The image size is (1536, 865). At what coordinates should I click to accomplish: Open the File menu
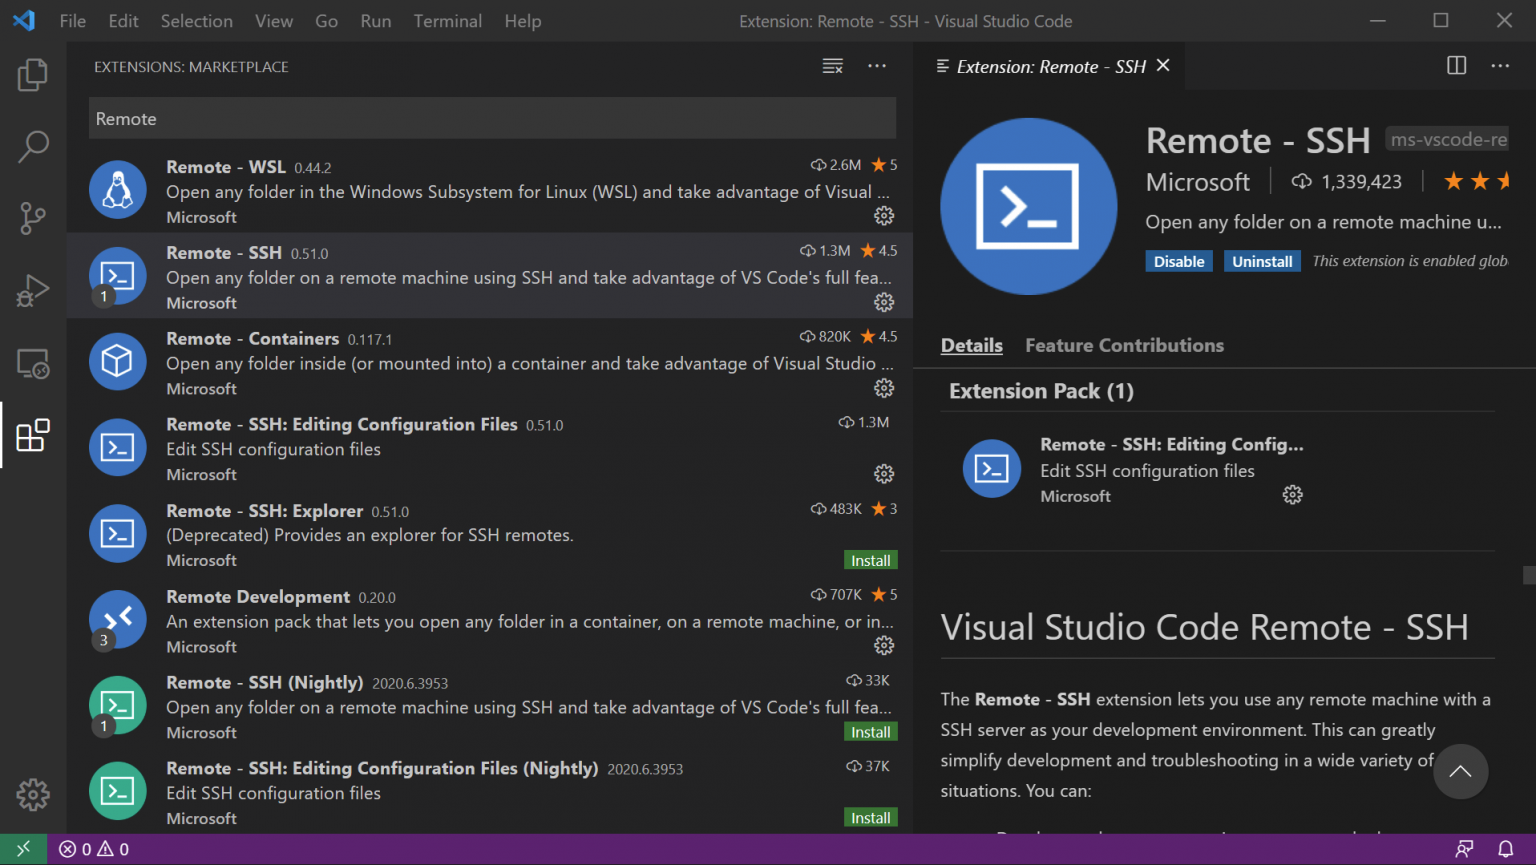click(73, 21)
